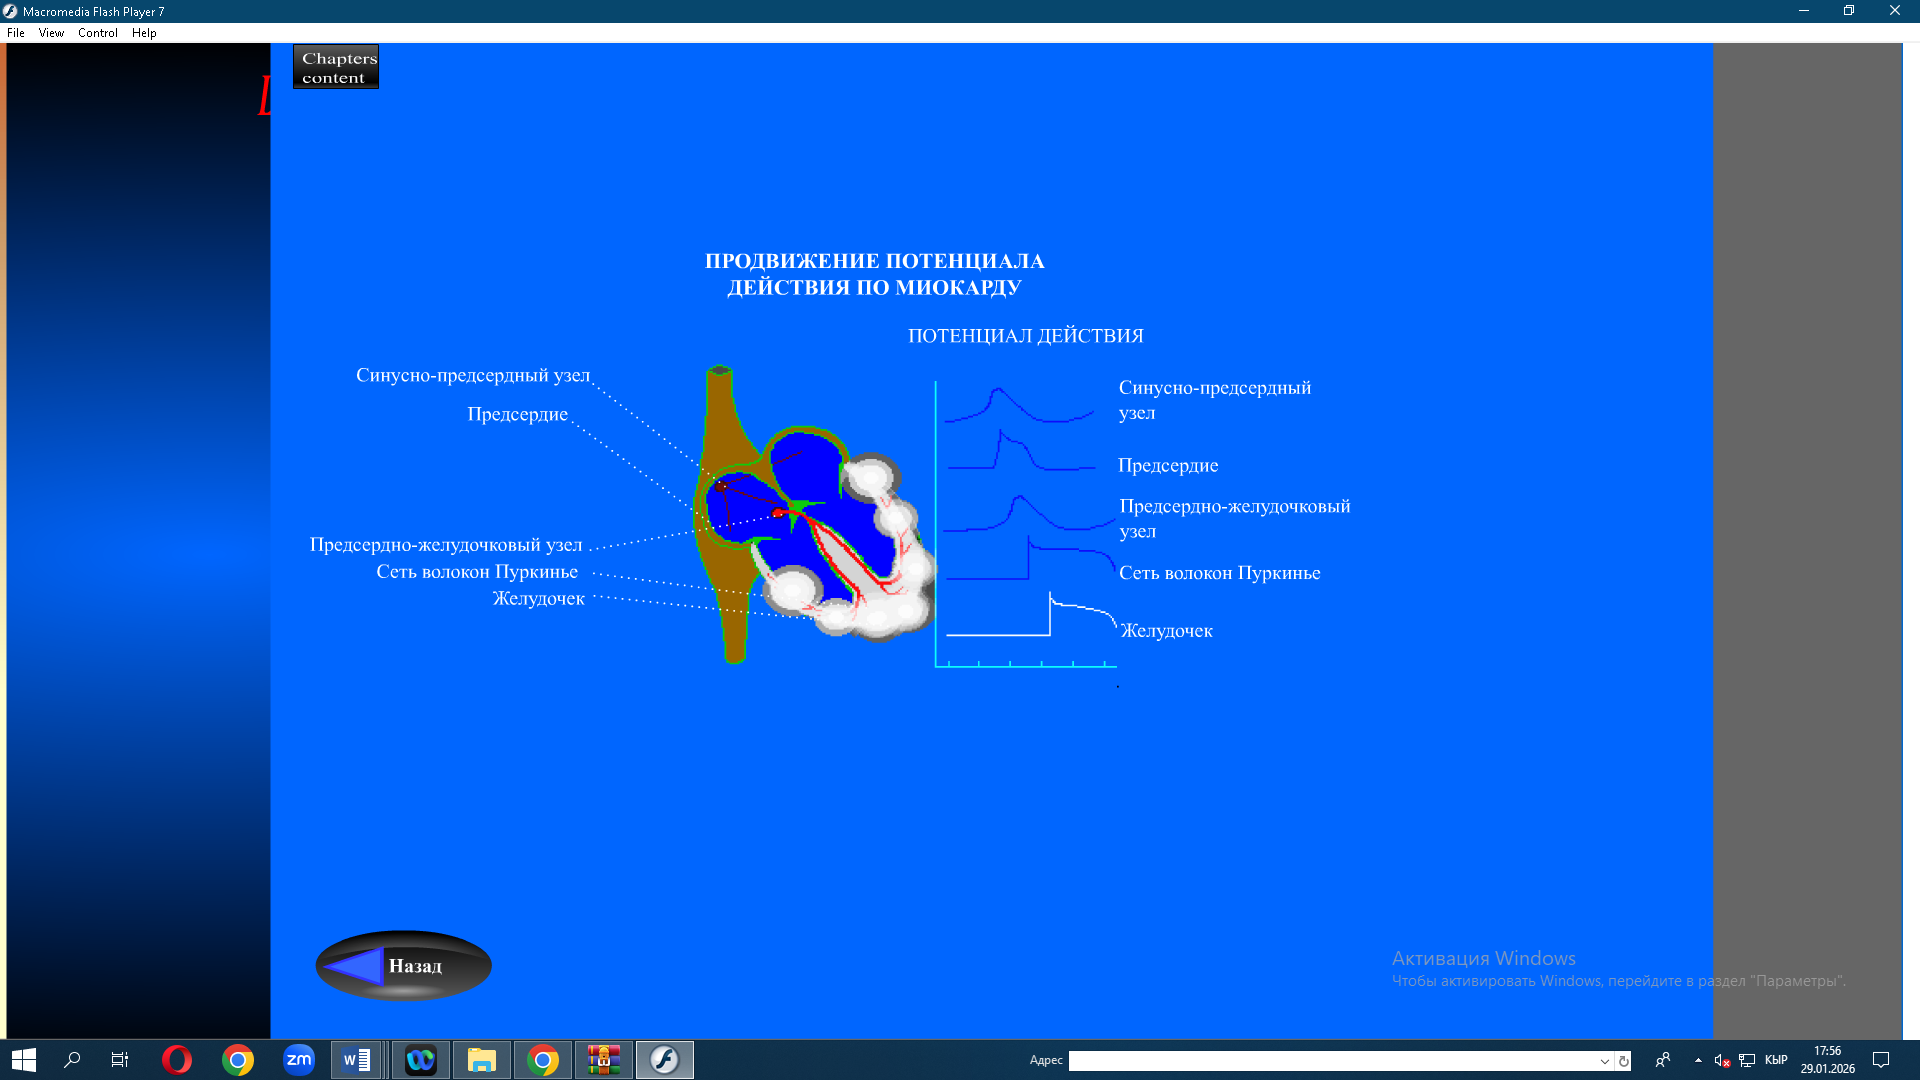Image resolution: width=1920 pixels, height=1080 pixels.
Task: Open the Control menu
Action: pos(97,33)
